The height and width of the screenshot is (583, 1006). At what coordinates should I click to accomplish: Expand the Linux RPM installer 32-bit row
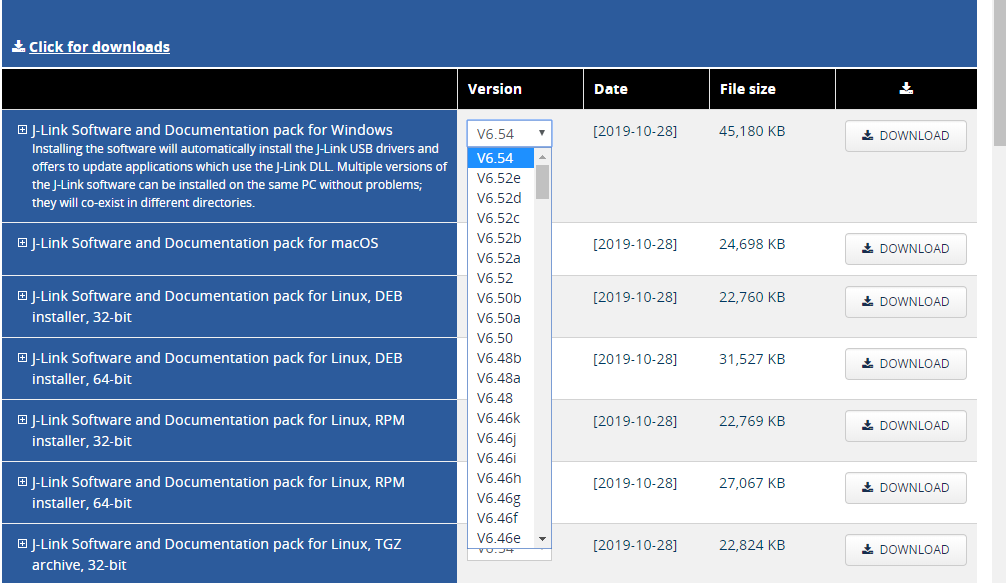pos(22,419)
